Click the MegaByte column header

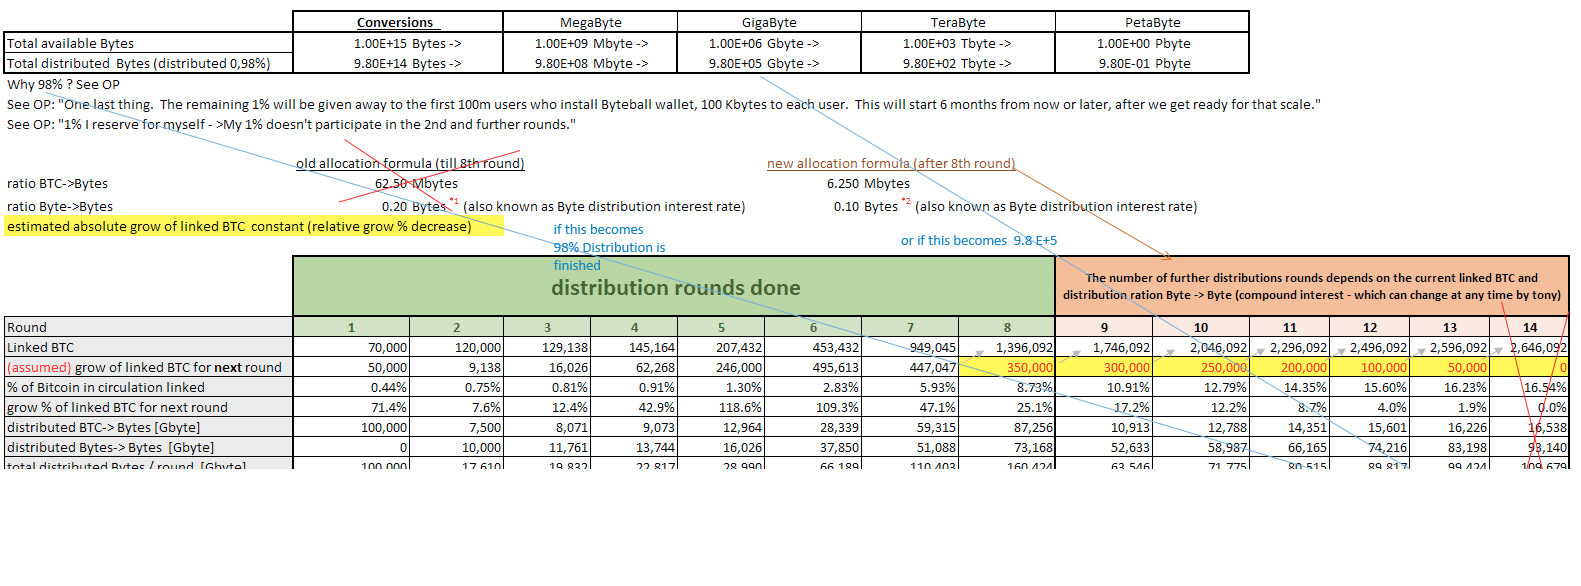pyautogui.click(x=590, y=22)
